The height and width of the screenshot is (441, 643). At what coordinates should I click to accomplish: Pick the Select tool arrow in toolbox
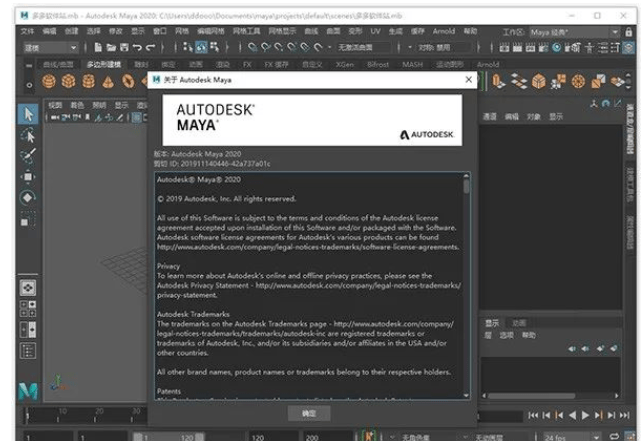(28, 114)
